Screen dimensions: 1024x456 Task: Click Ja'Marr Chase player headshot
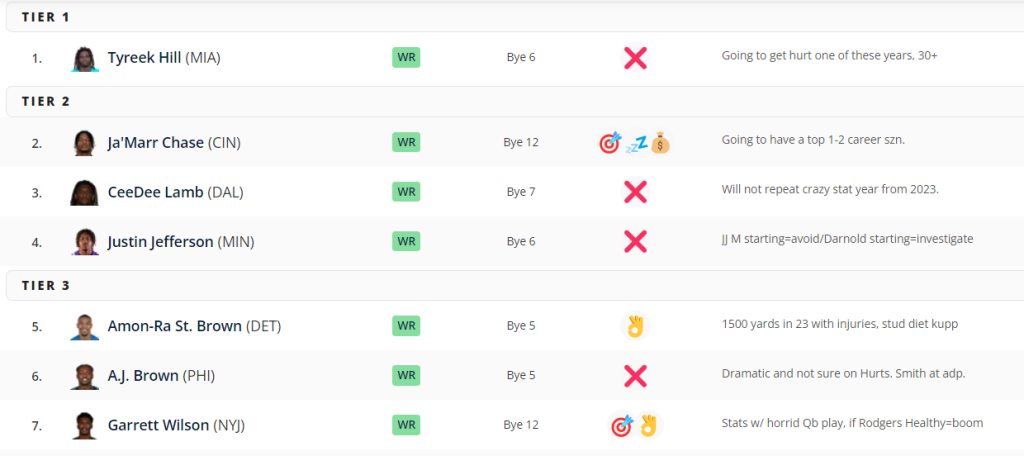tap(85, 142)
